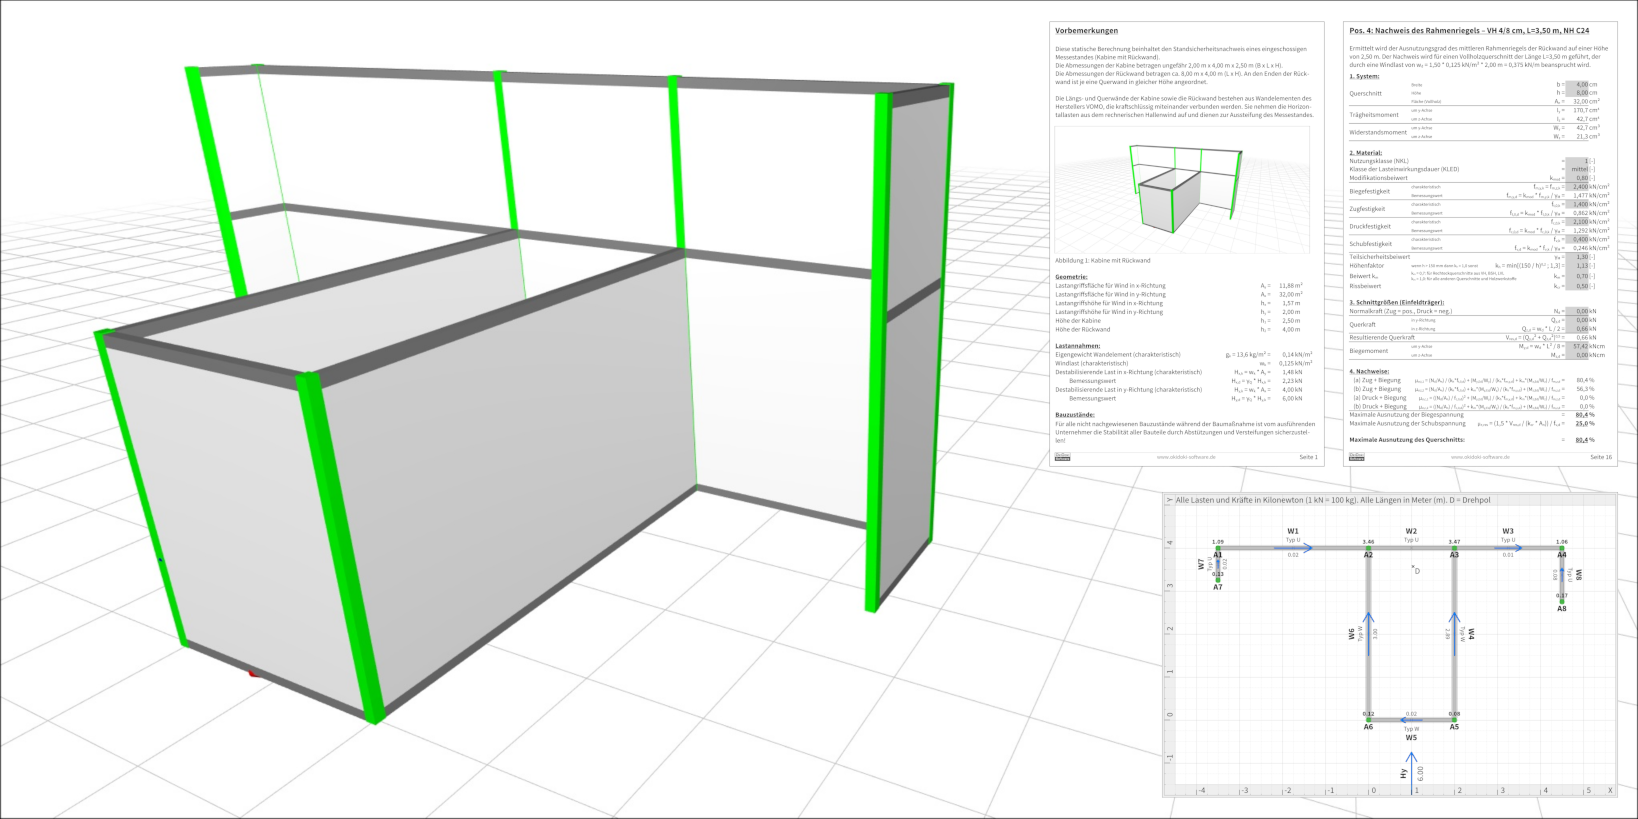This screenshot has width=1638, height=819.
Task: Click the logo in the Pos. 4 page footer
Action: [x=1356, y=457]
